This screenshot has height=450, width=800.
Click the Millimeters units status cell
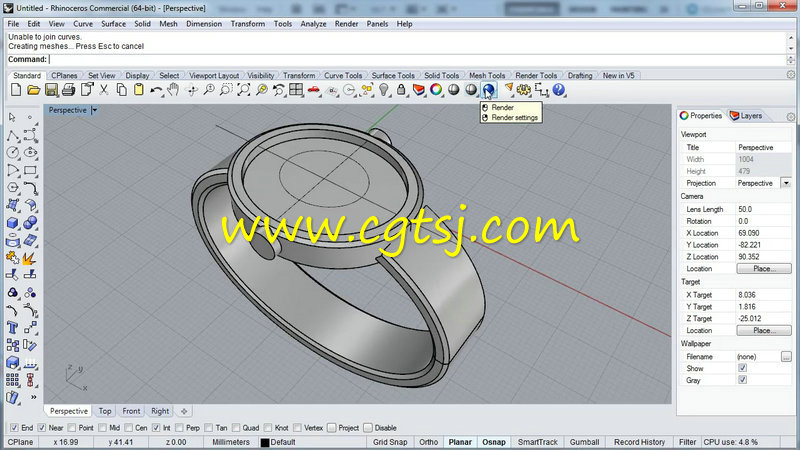tap(231, 442)
